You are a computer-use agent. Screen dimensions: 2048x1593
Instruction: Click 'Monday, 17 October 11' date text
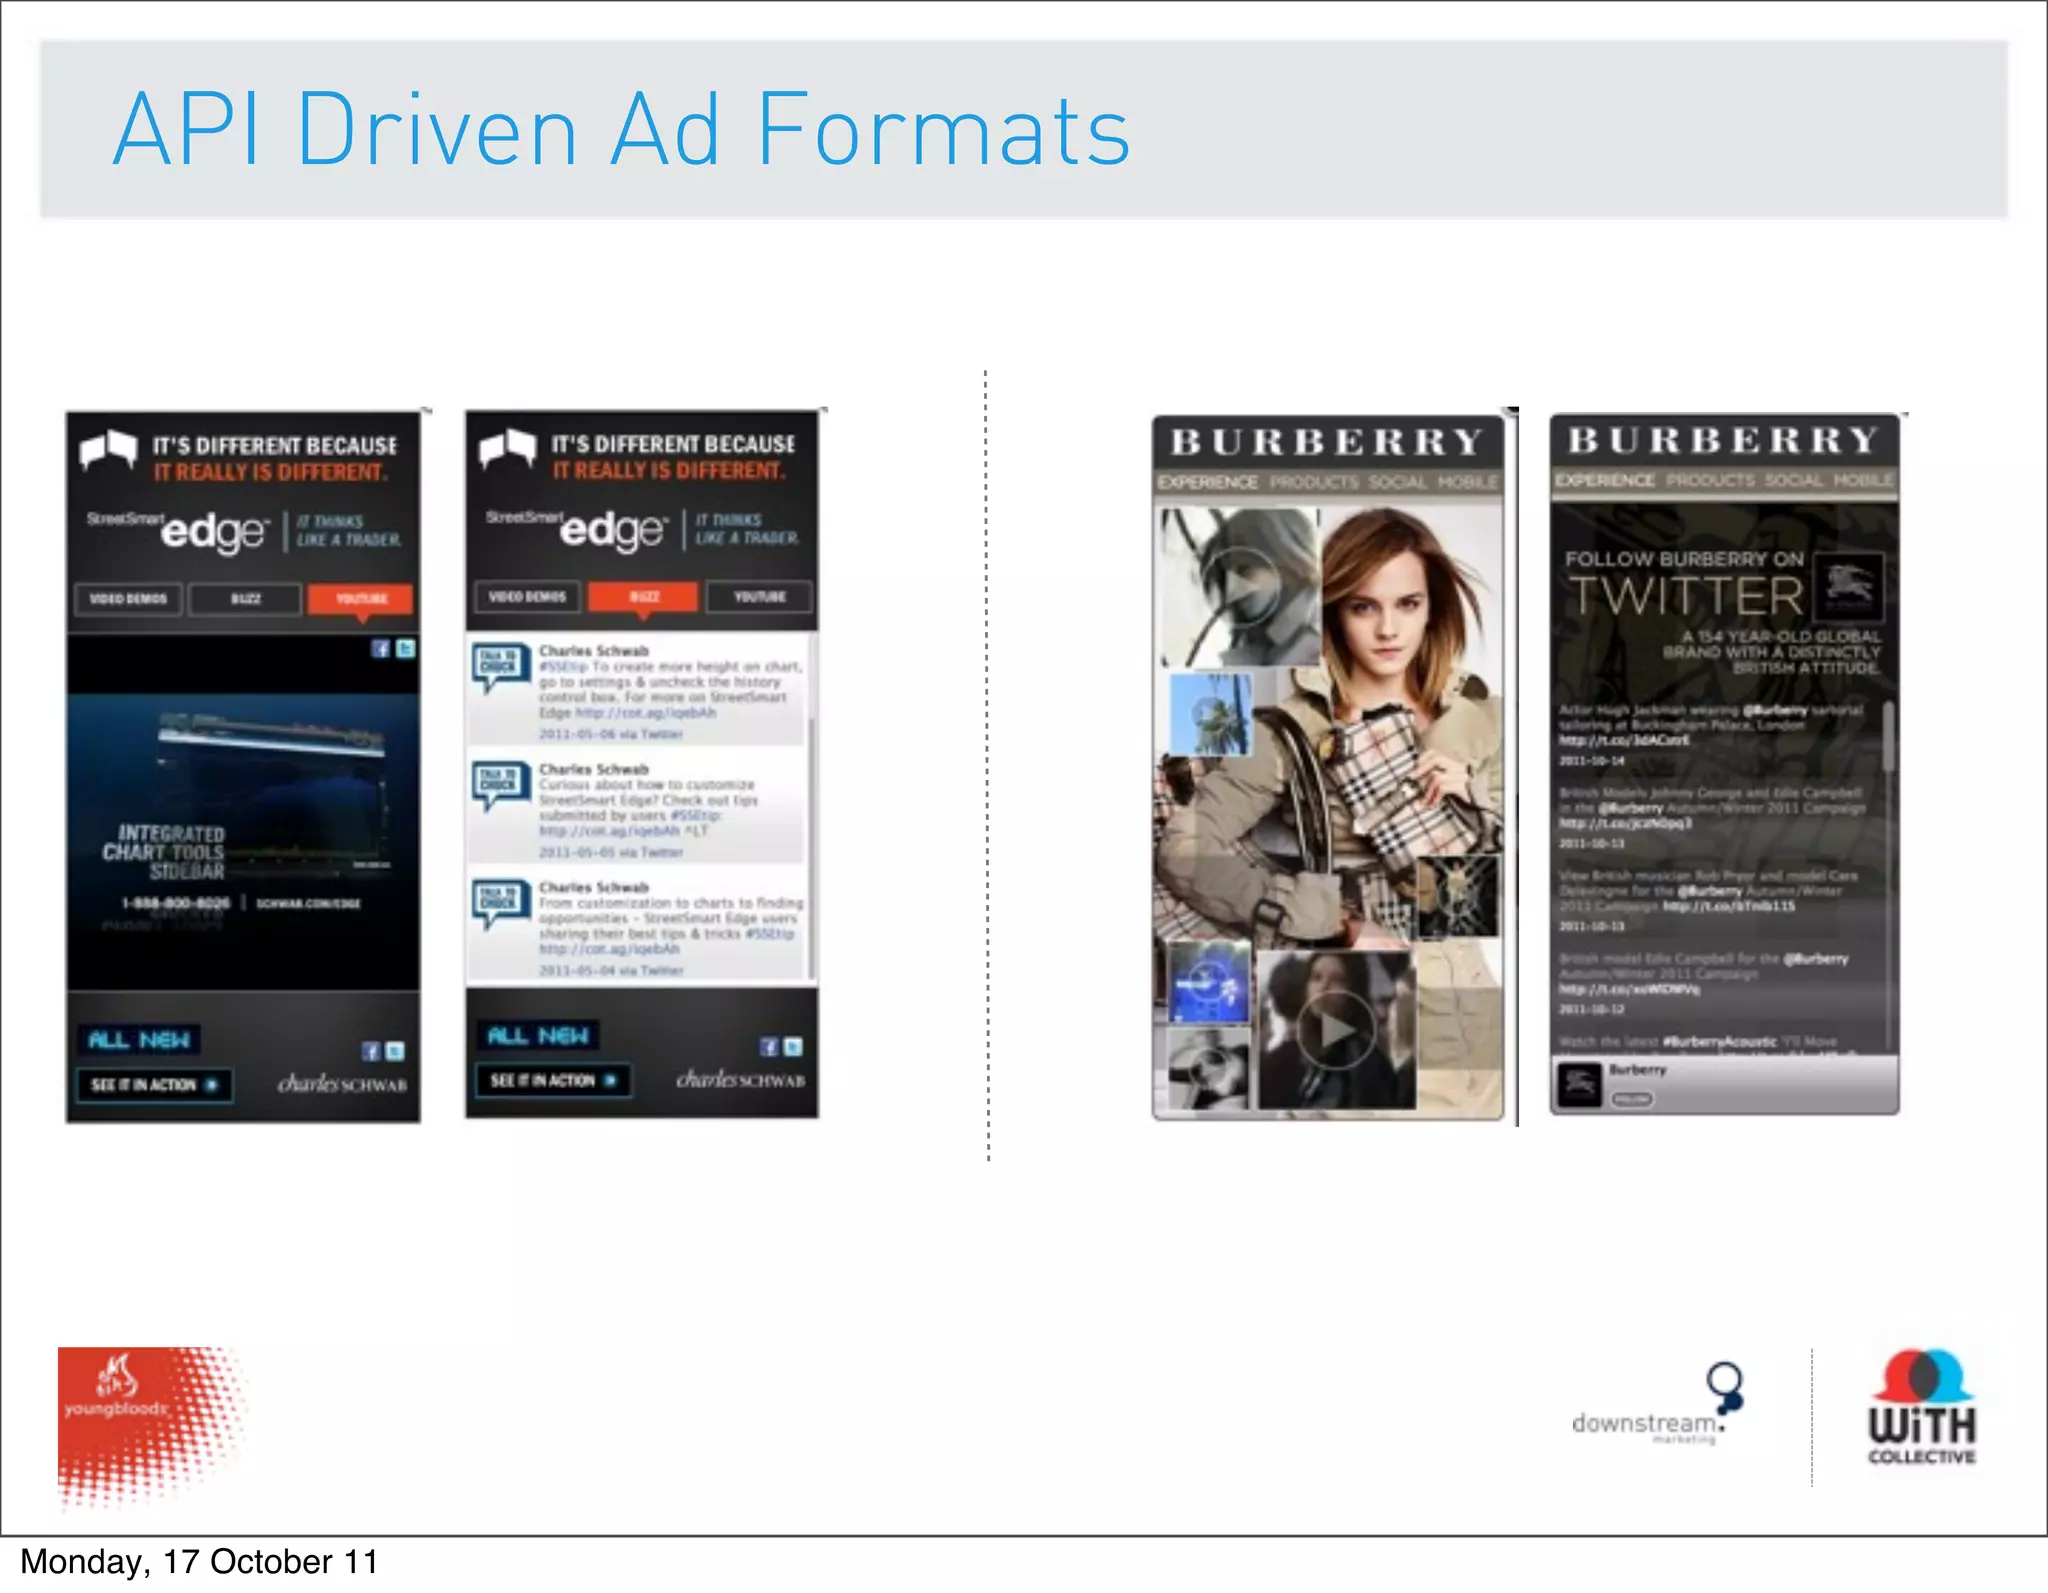pyautogui.click(x=199, y=1562)
